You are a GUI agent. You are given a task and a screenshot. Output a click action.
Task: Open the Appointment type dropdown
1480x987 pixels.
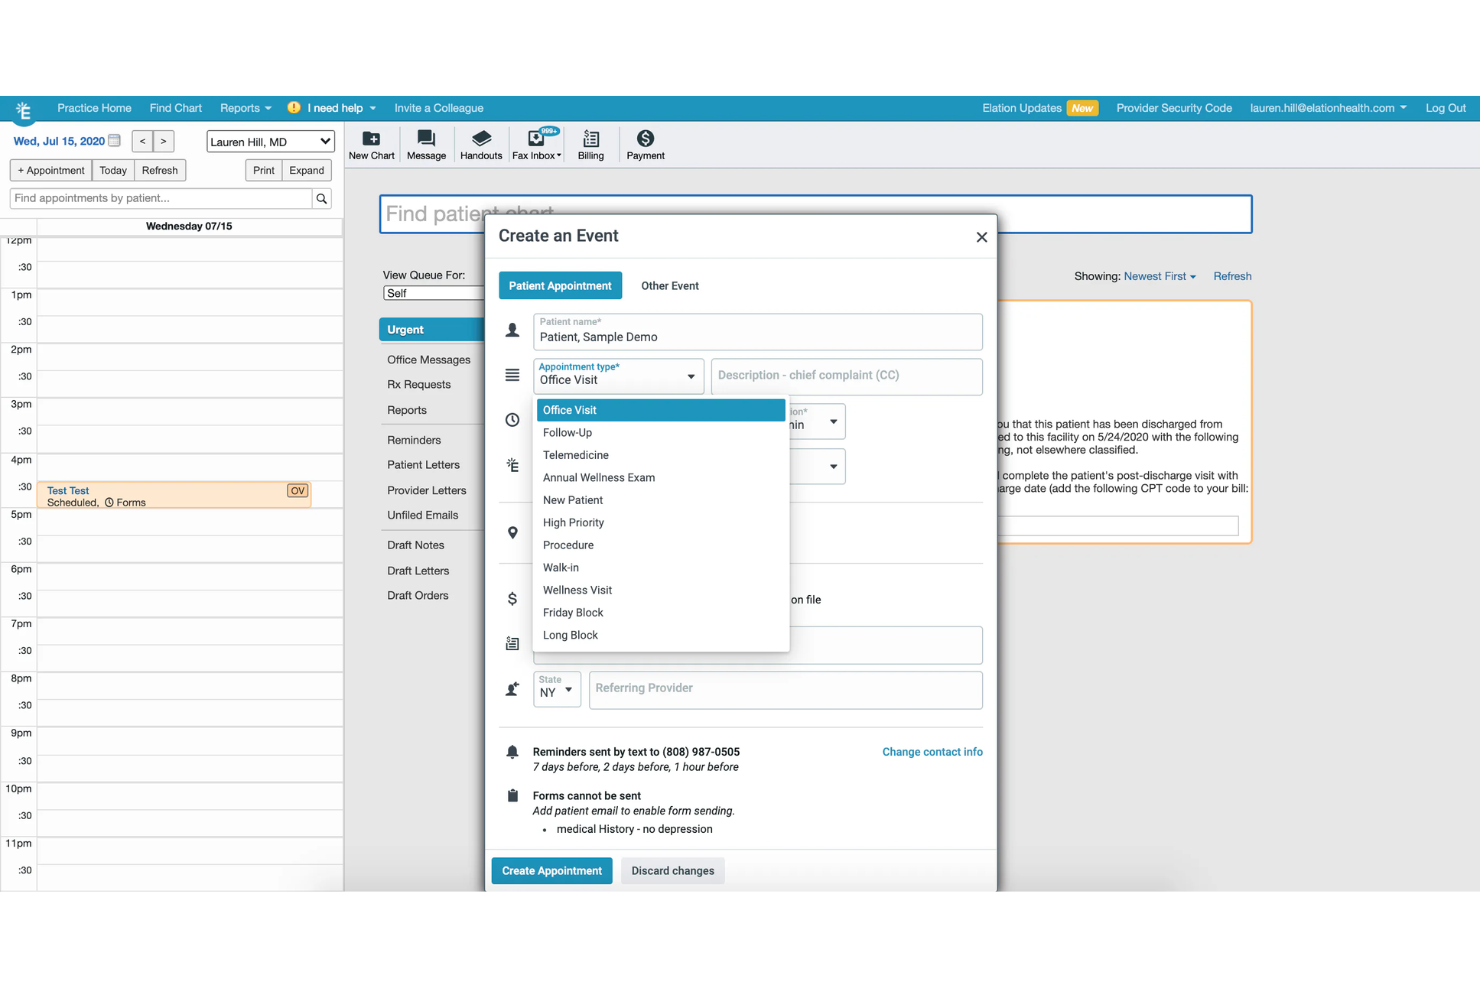(618, 375)
